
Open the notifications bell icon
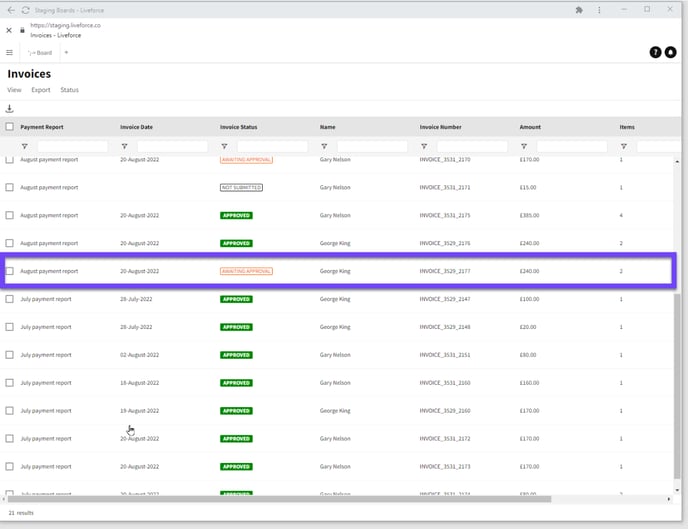pos(670,52)
